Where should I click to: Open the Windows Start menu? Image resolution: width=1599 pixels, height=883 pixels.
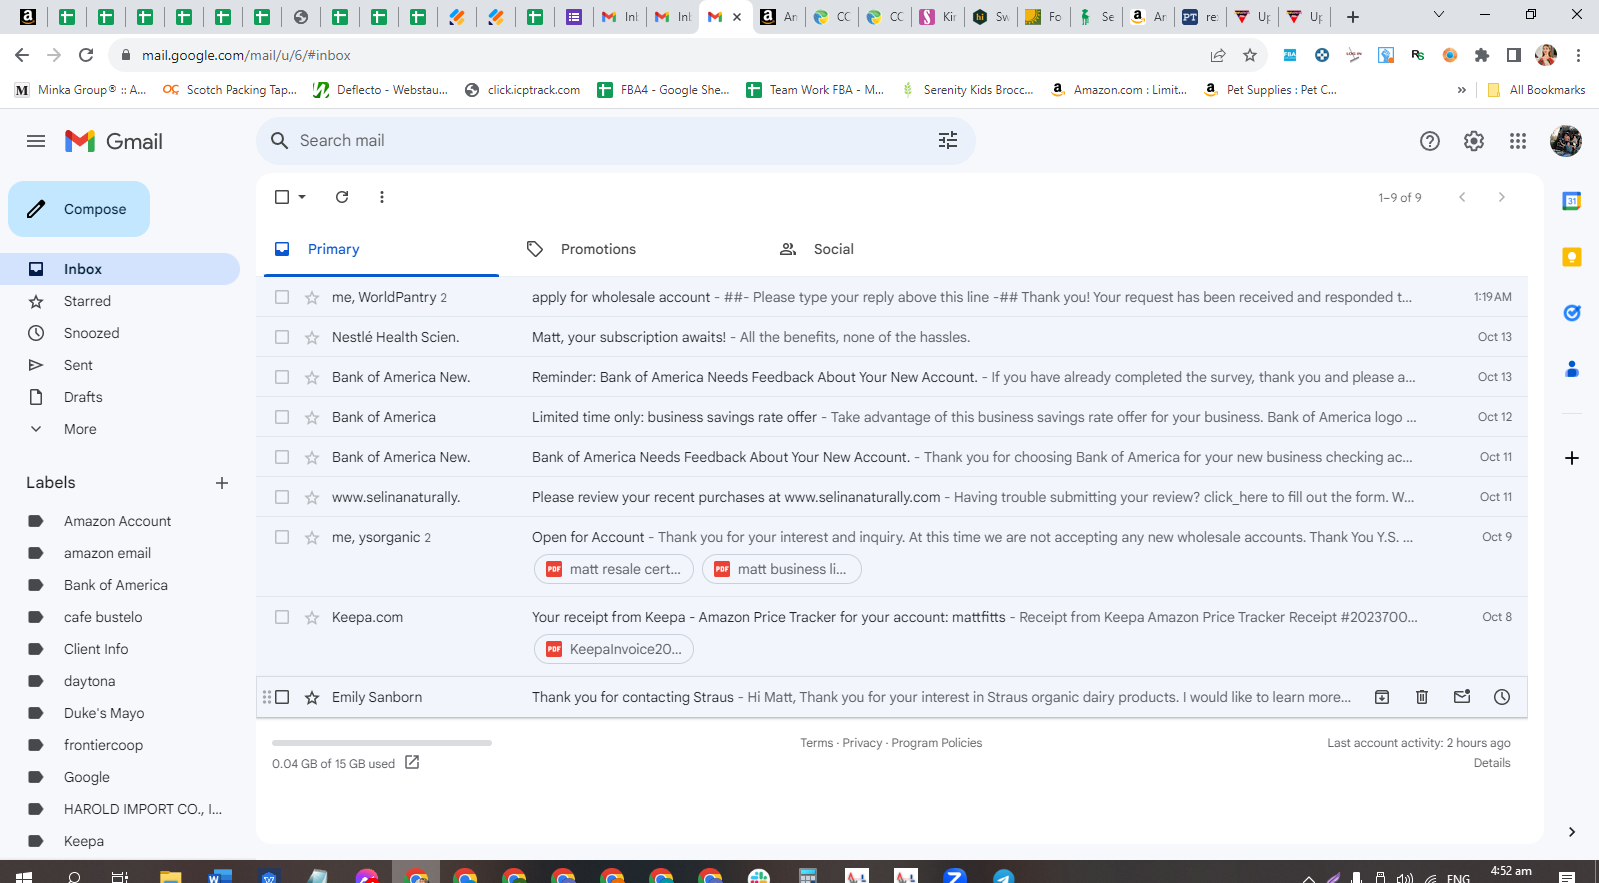[24, 876]
